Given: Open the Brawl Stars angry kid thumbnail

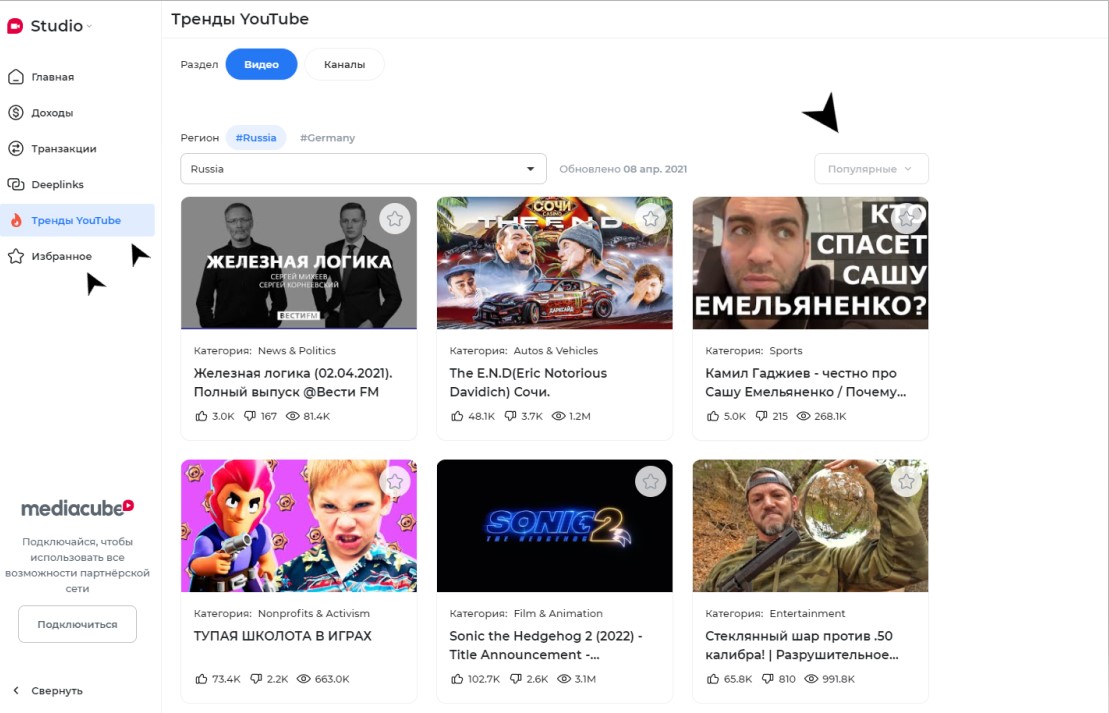Looking at the screenshot, I should (298, 526).
